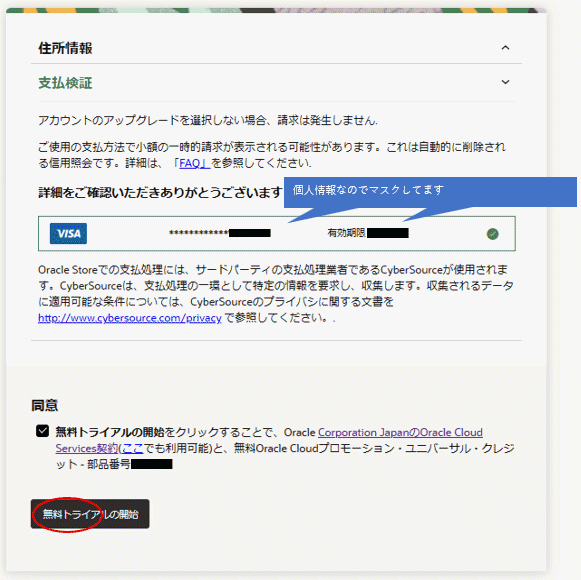Select the 支払検証 section header
This screenshot has width=581, height=580.
point(65,83)
